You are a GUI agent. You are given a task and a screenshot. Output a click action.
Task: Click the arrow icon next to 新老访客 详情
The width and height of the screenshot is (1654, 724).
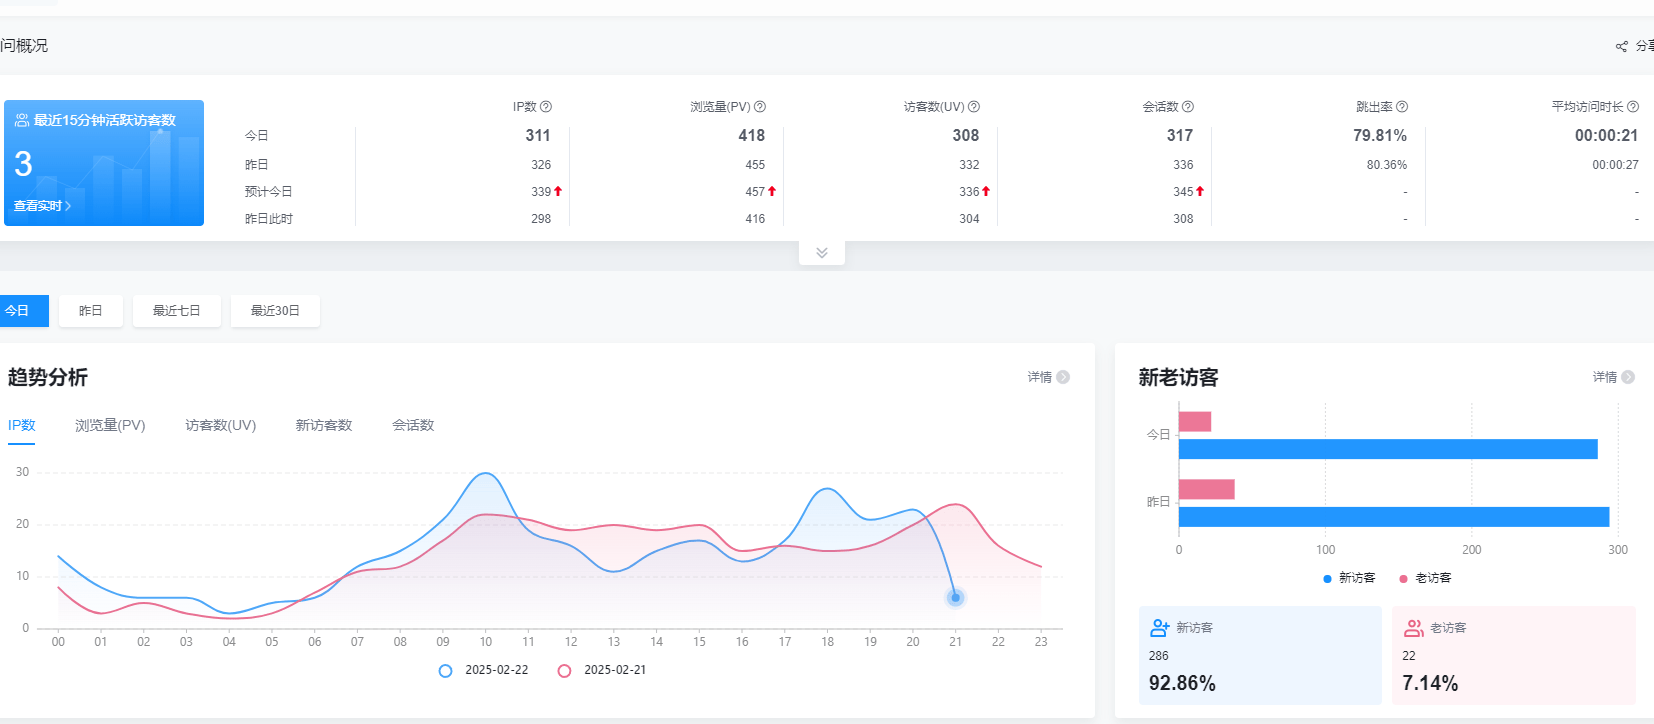pos(1628,377)
